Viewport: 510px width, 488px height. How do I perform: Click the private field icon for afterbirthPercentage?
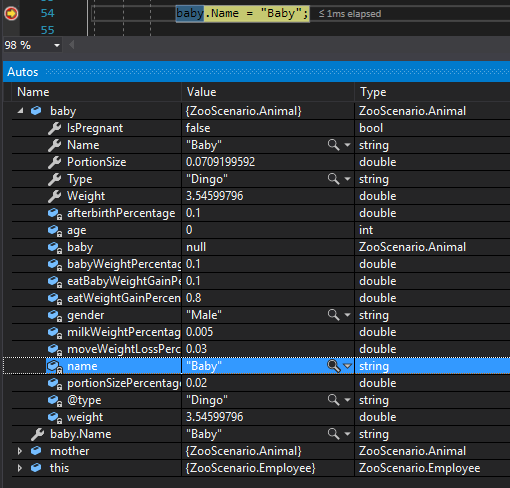(x=55, y=214)
